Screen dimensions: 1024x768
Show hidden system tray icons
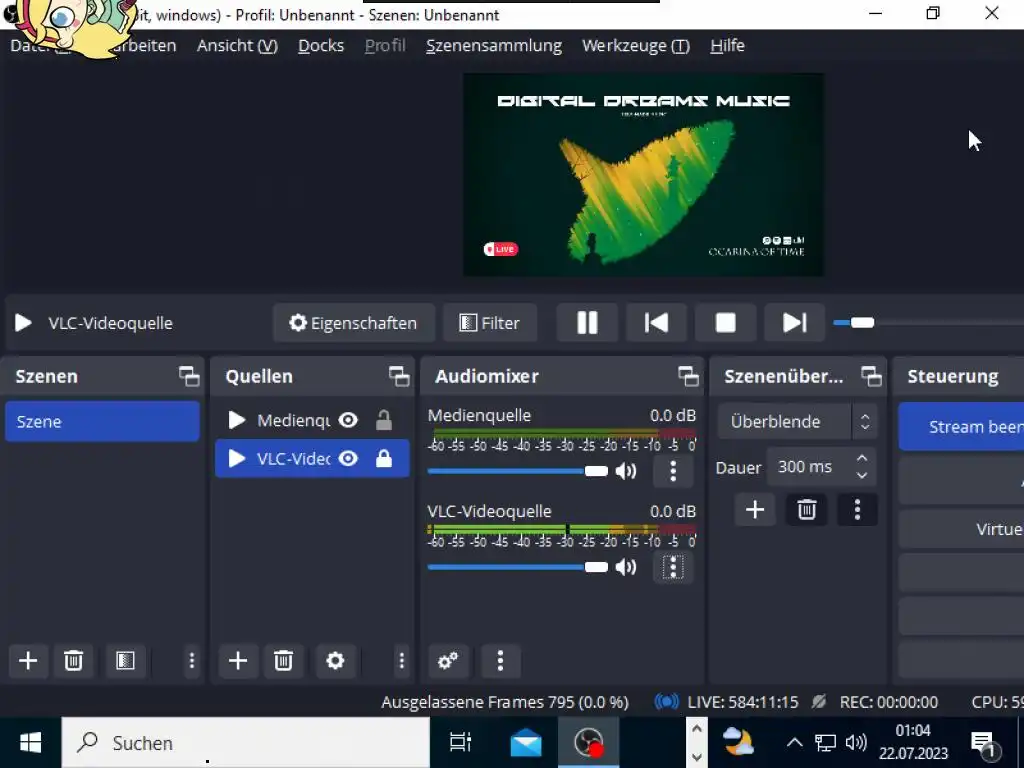point(794,743)
